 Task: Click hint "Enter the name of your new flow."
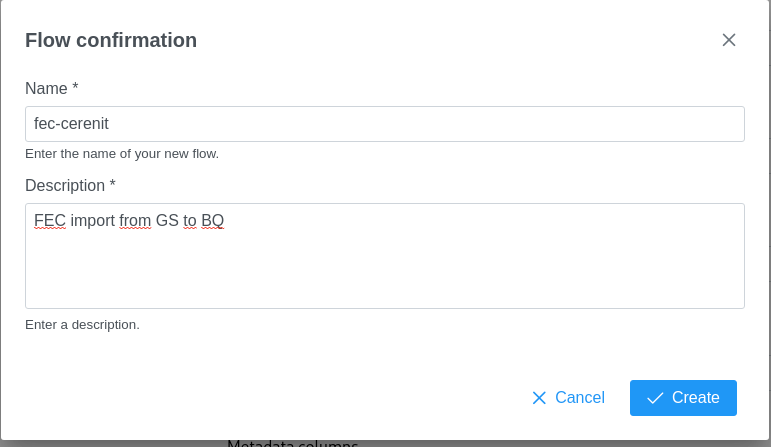(x=122, y=154)
